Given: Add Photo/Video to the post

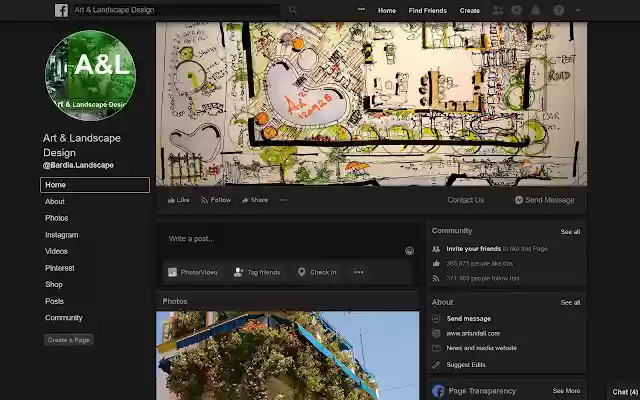Looking at the screenshot, I should [x=193, y=272].
